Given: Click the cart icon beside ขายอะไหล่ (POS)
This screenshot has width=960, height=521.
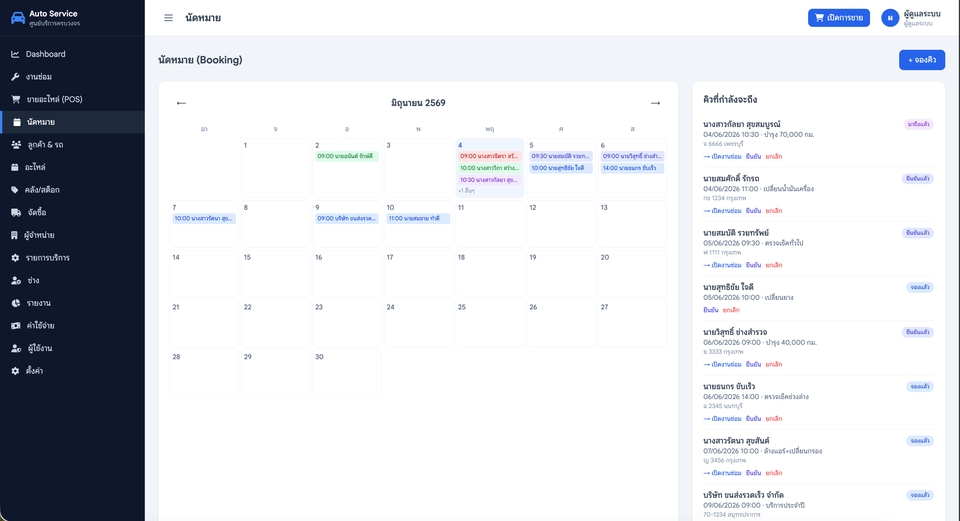Looking at the screenshot, I should tap(15, 99).
